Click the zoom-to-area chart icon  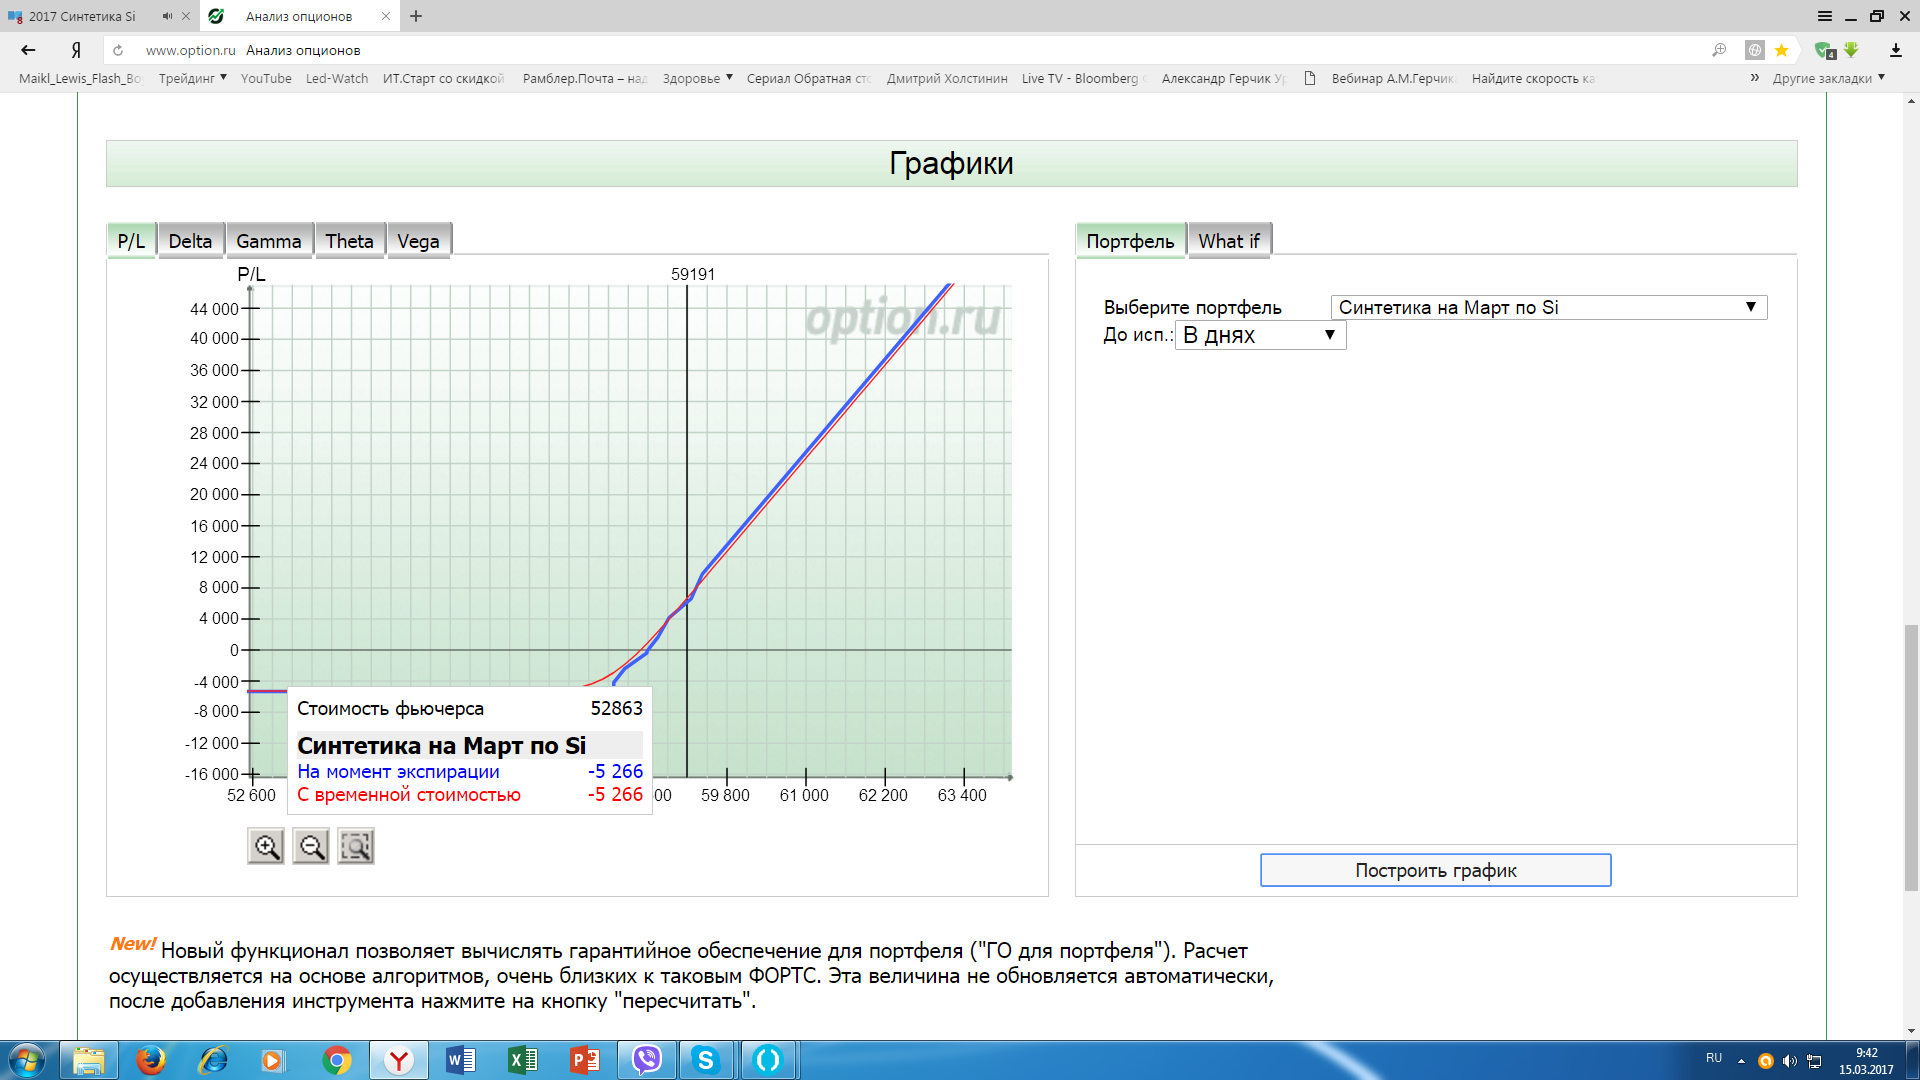[356, 847]
